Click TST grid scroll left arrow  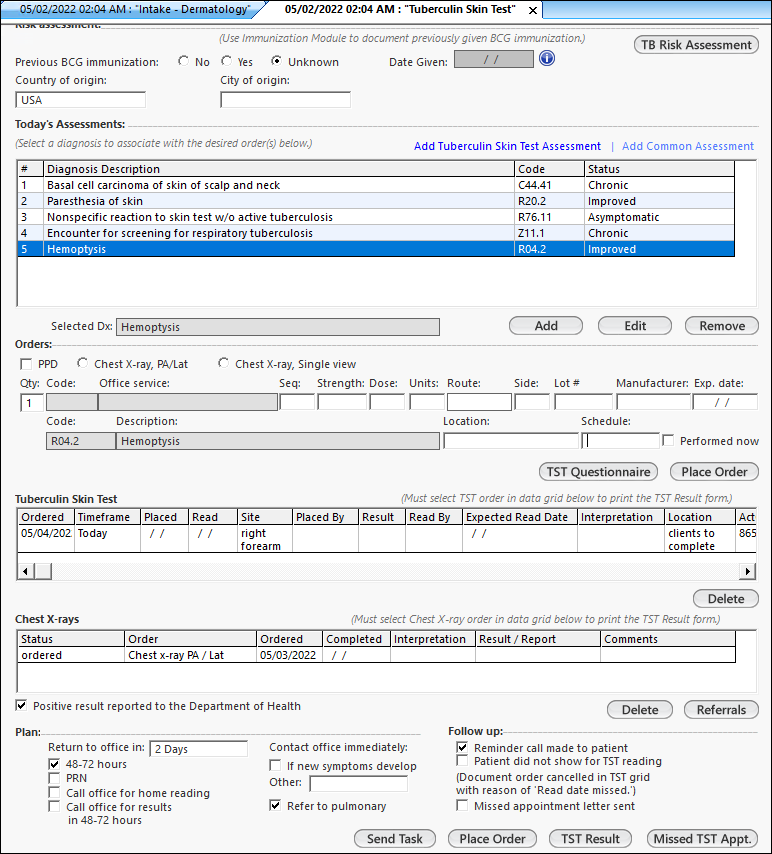25,571
